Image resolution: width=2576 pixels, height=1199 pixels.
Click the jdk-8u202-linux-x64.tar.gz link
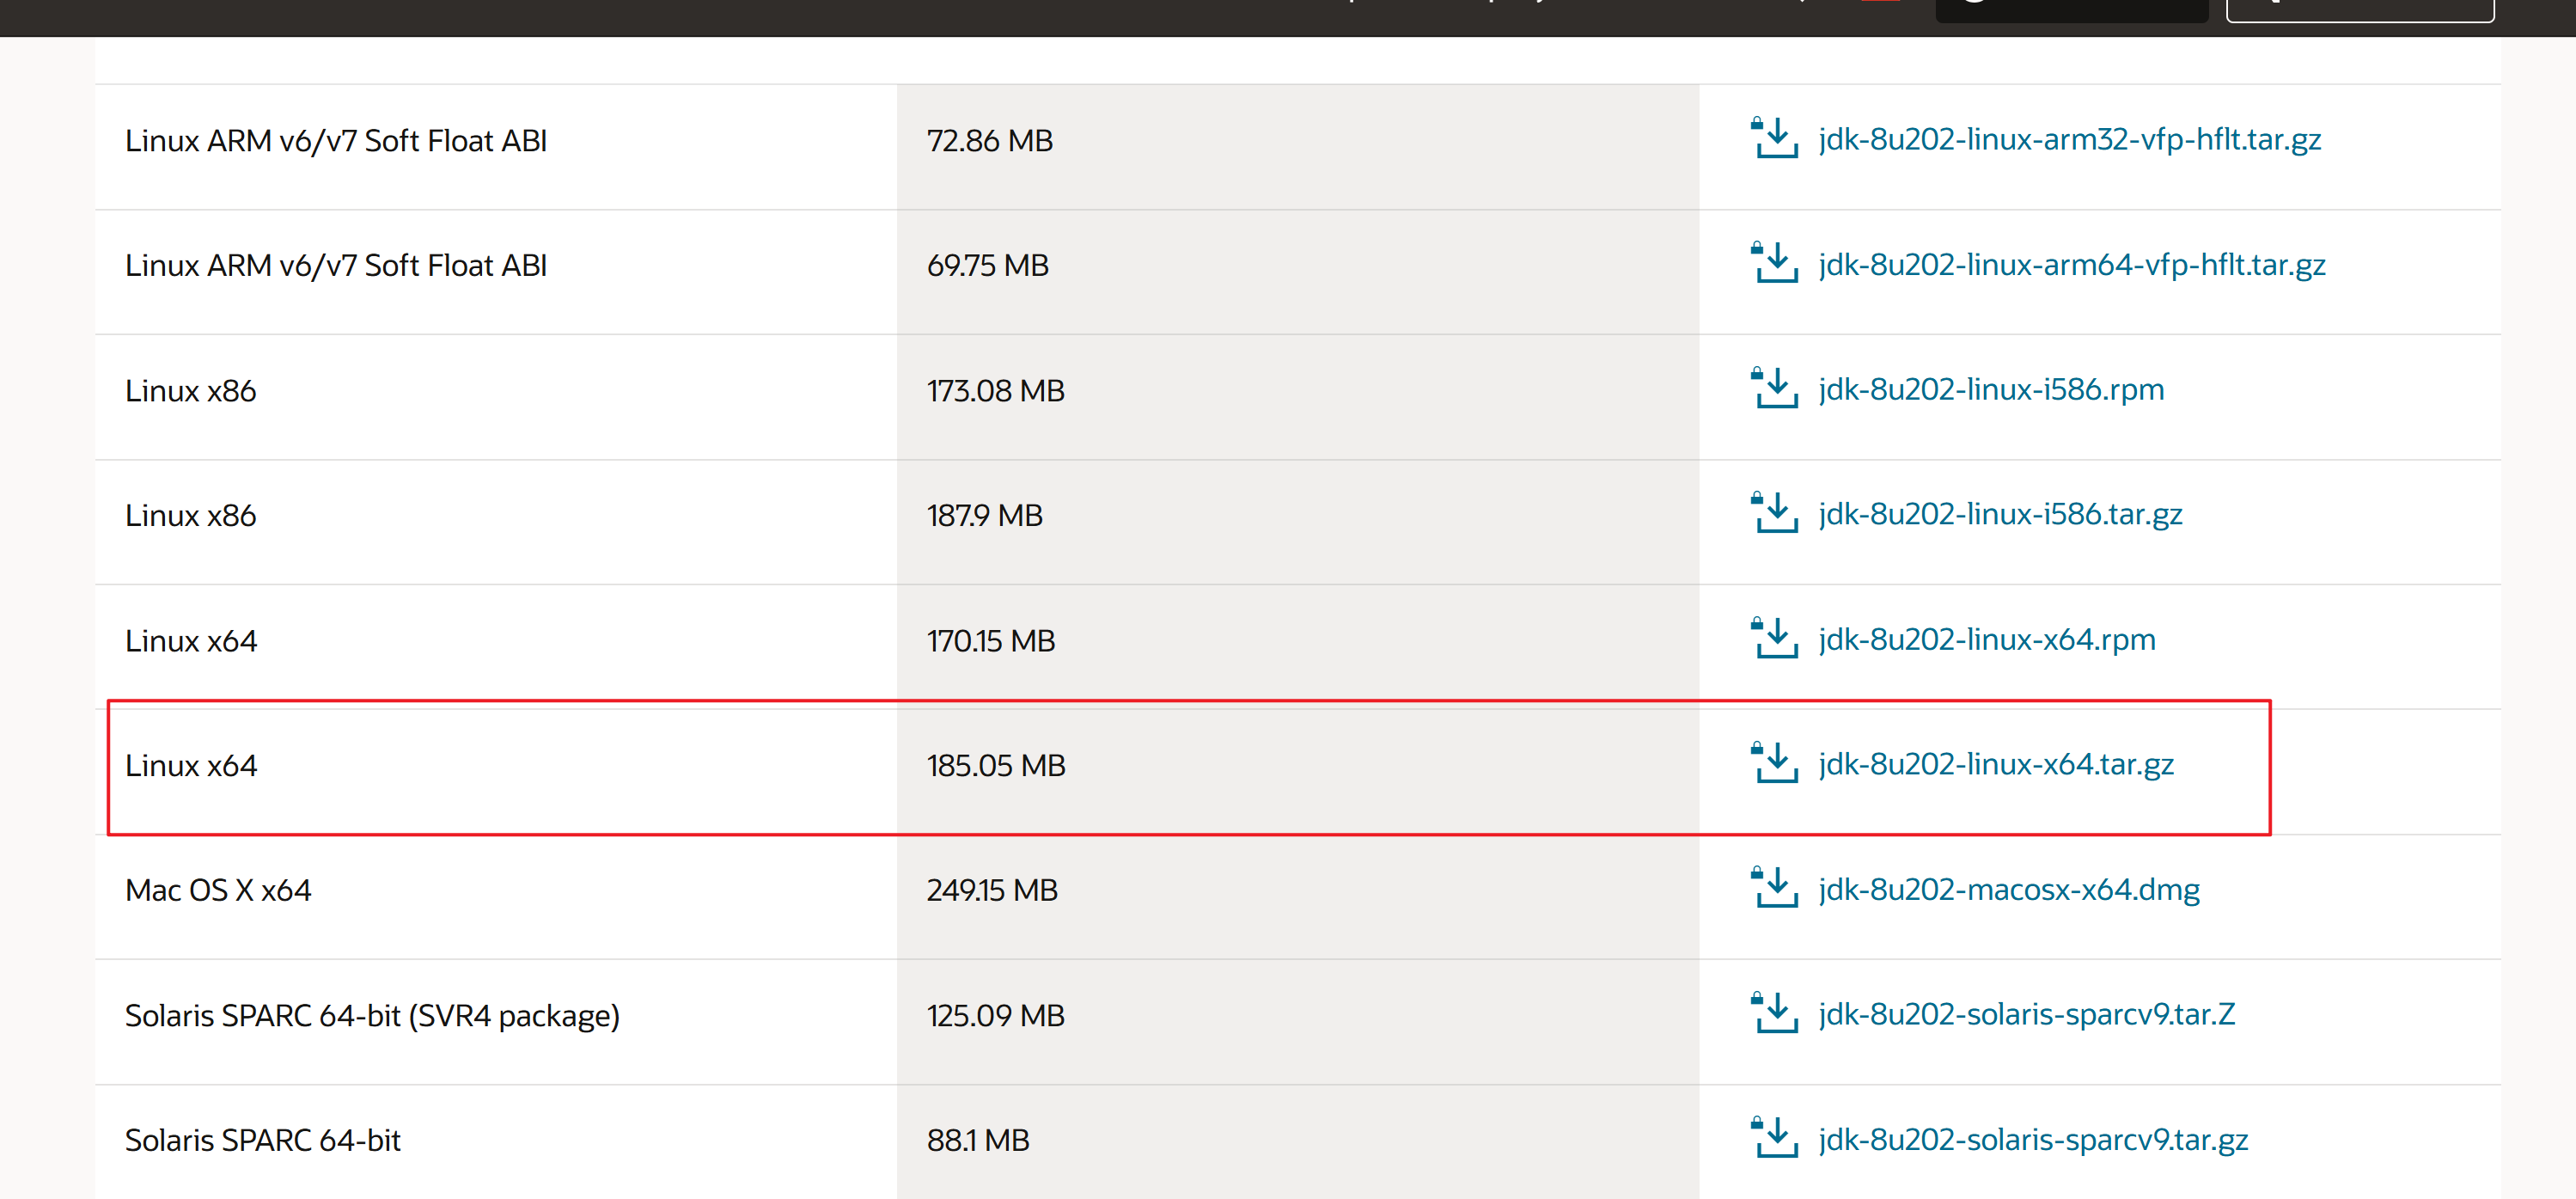pyautogui.click(x=1995, y=764)
